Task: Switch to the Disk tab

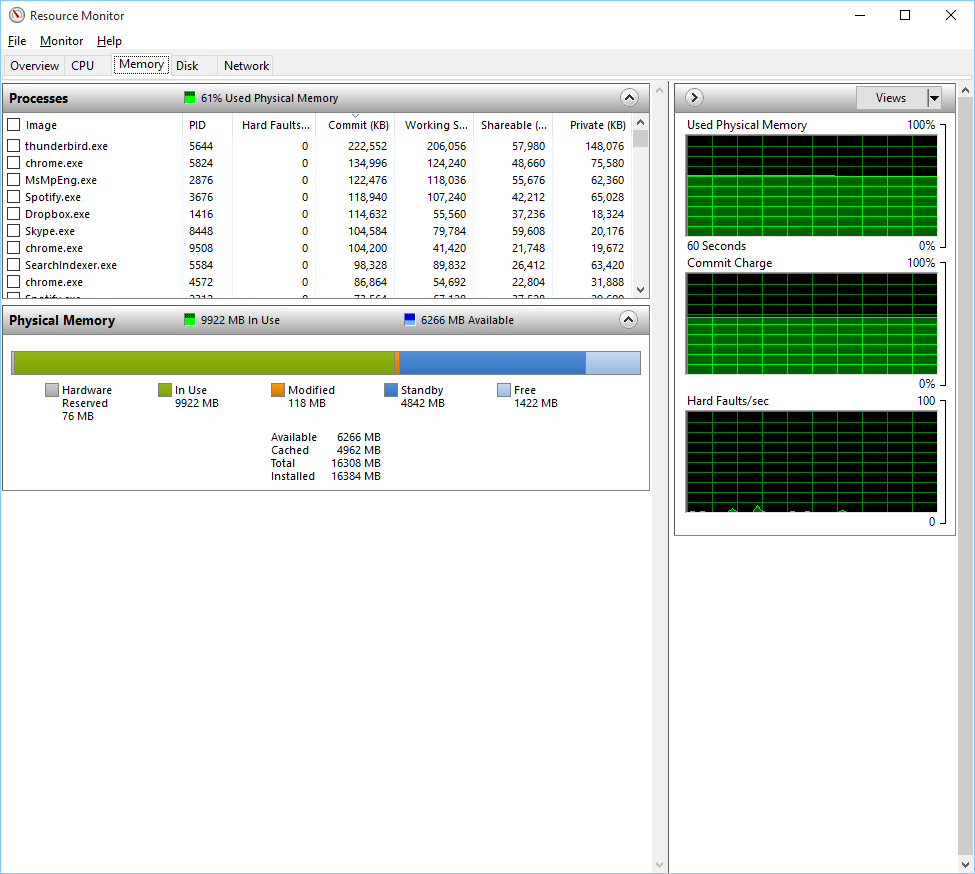Action: pos(187,66)
